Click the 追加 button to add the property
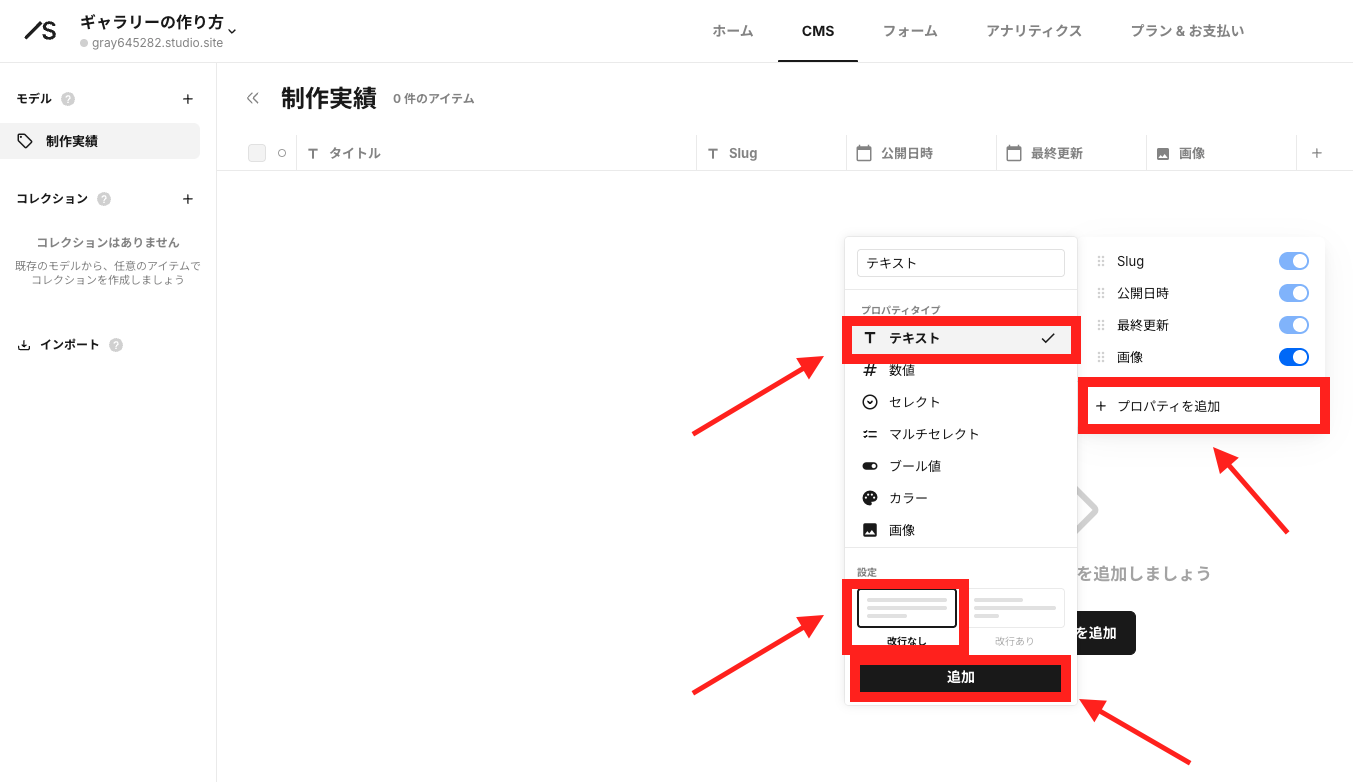Viewport: 1353px width, 782px height. pos(960,677)
